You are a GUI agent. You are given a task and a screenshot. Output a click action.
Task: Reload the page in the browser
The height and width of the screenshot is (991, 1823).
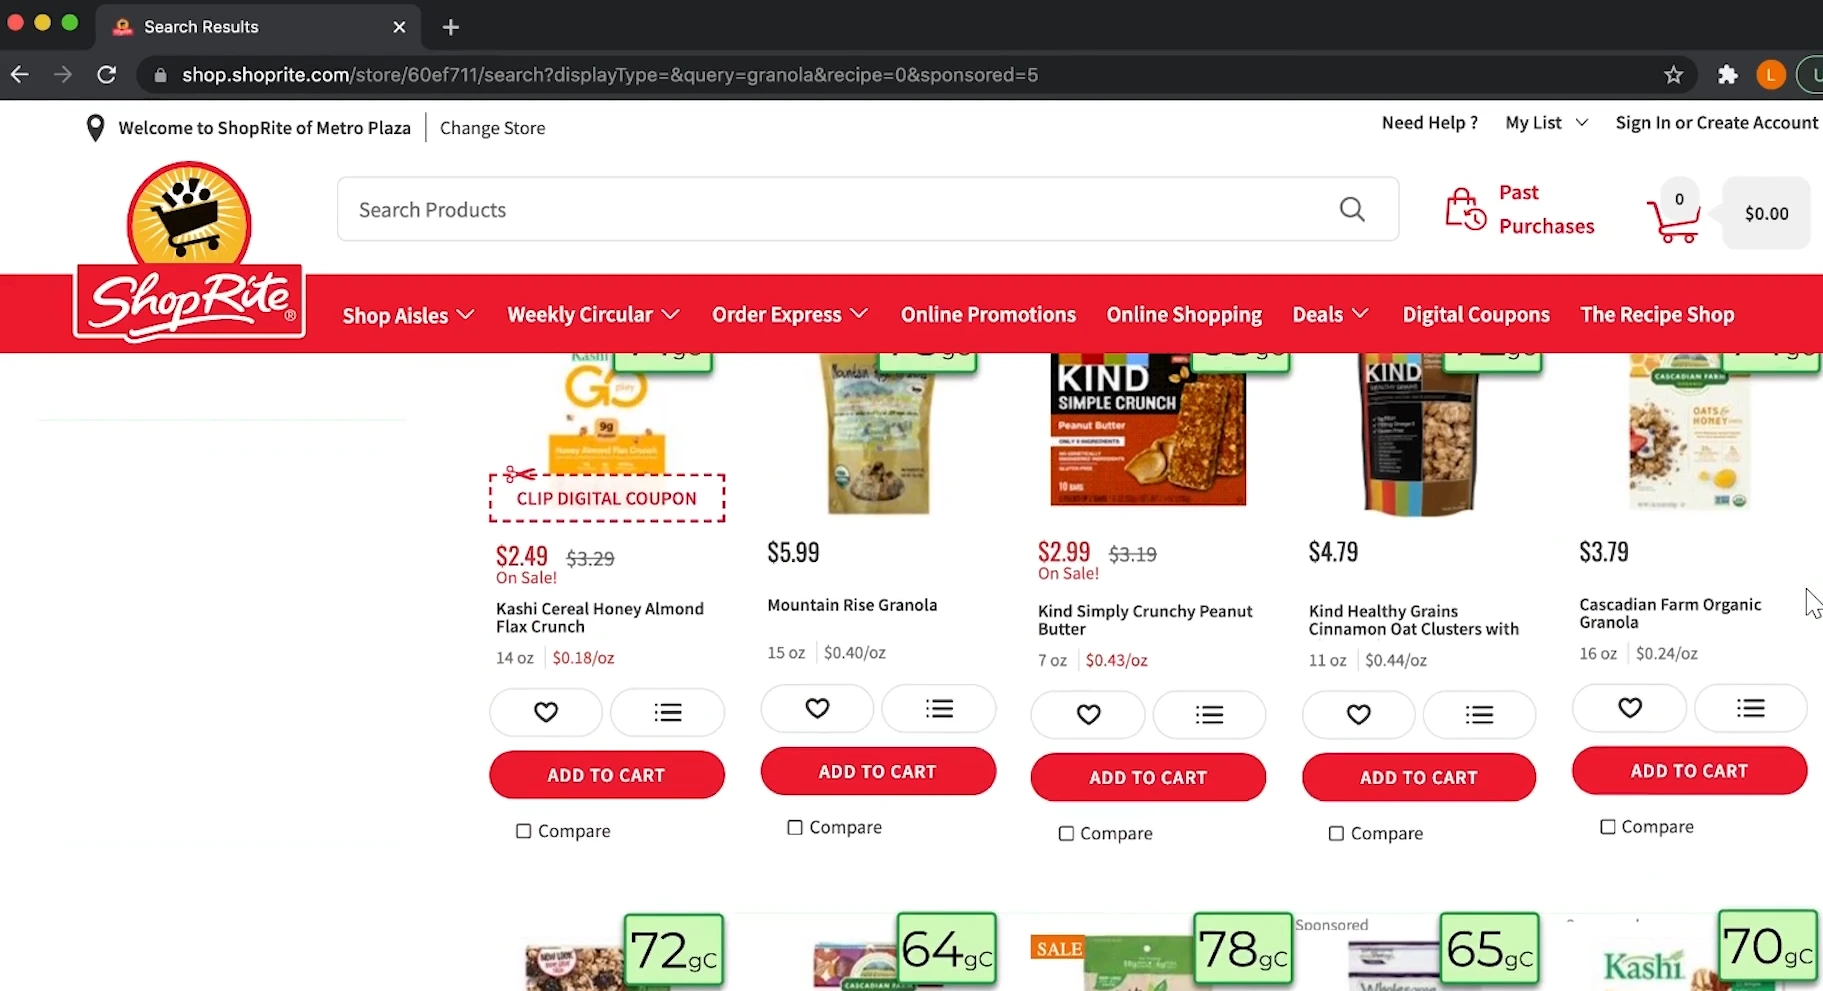107,75
